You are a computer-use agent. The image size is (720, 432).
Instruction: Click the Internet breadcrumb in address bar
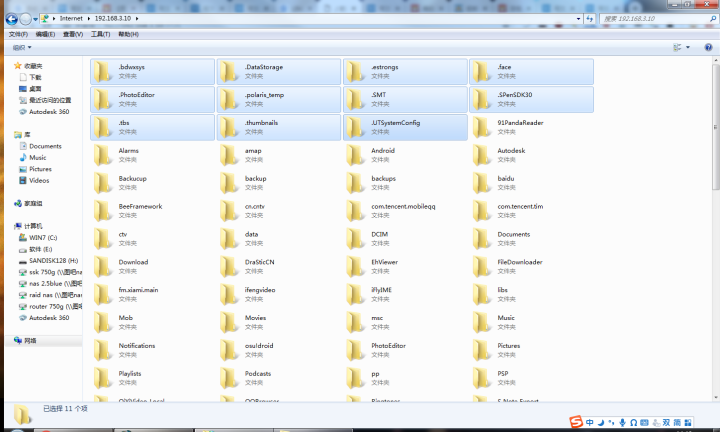pyautogui.click(x=71, y=18)
